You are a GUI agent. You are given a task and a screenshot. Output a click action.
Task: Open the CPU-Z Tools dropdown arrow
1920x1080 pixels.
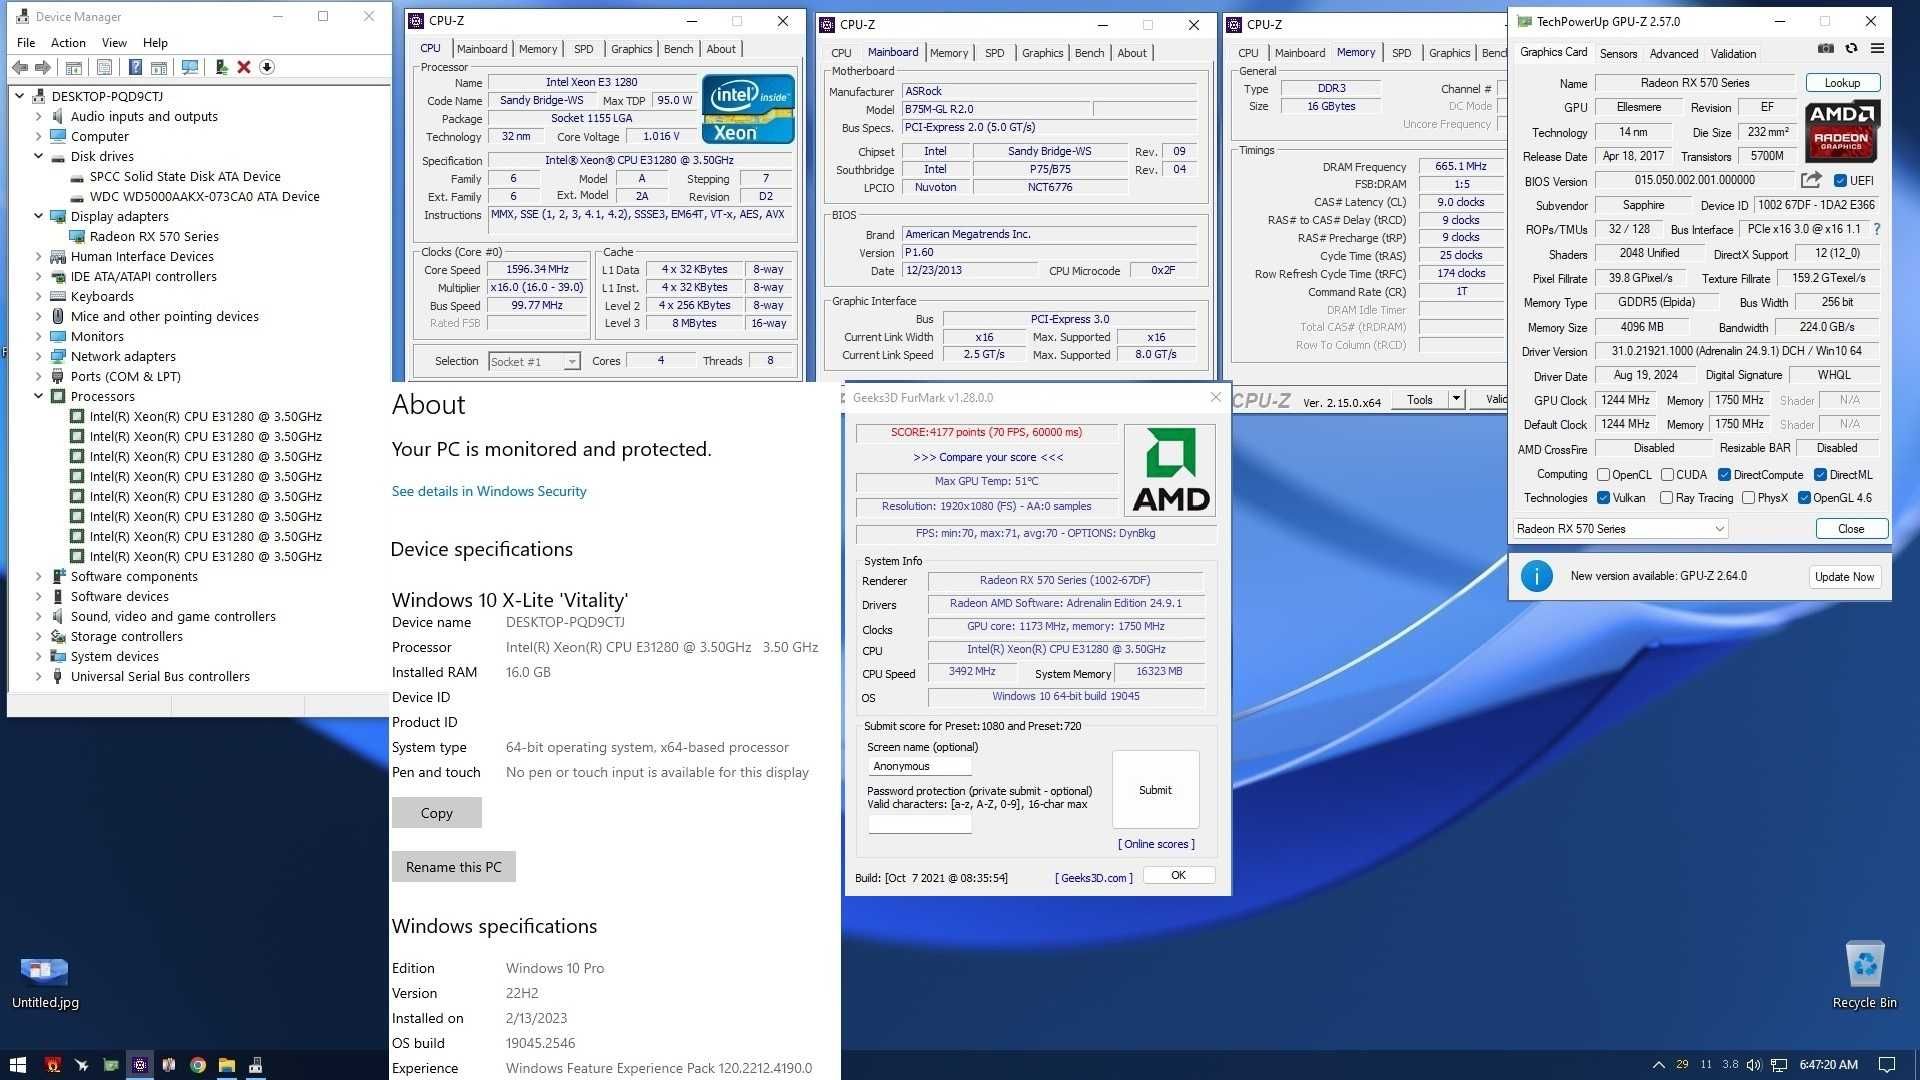1456,399
